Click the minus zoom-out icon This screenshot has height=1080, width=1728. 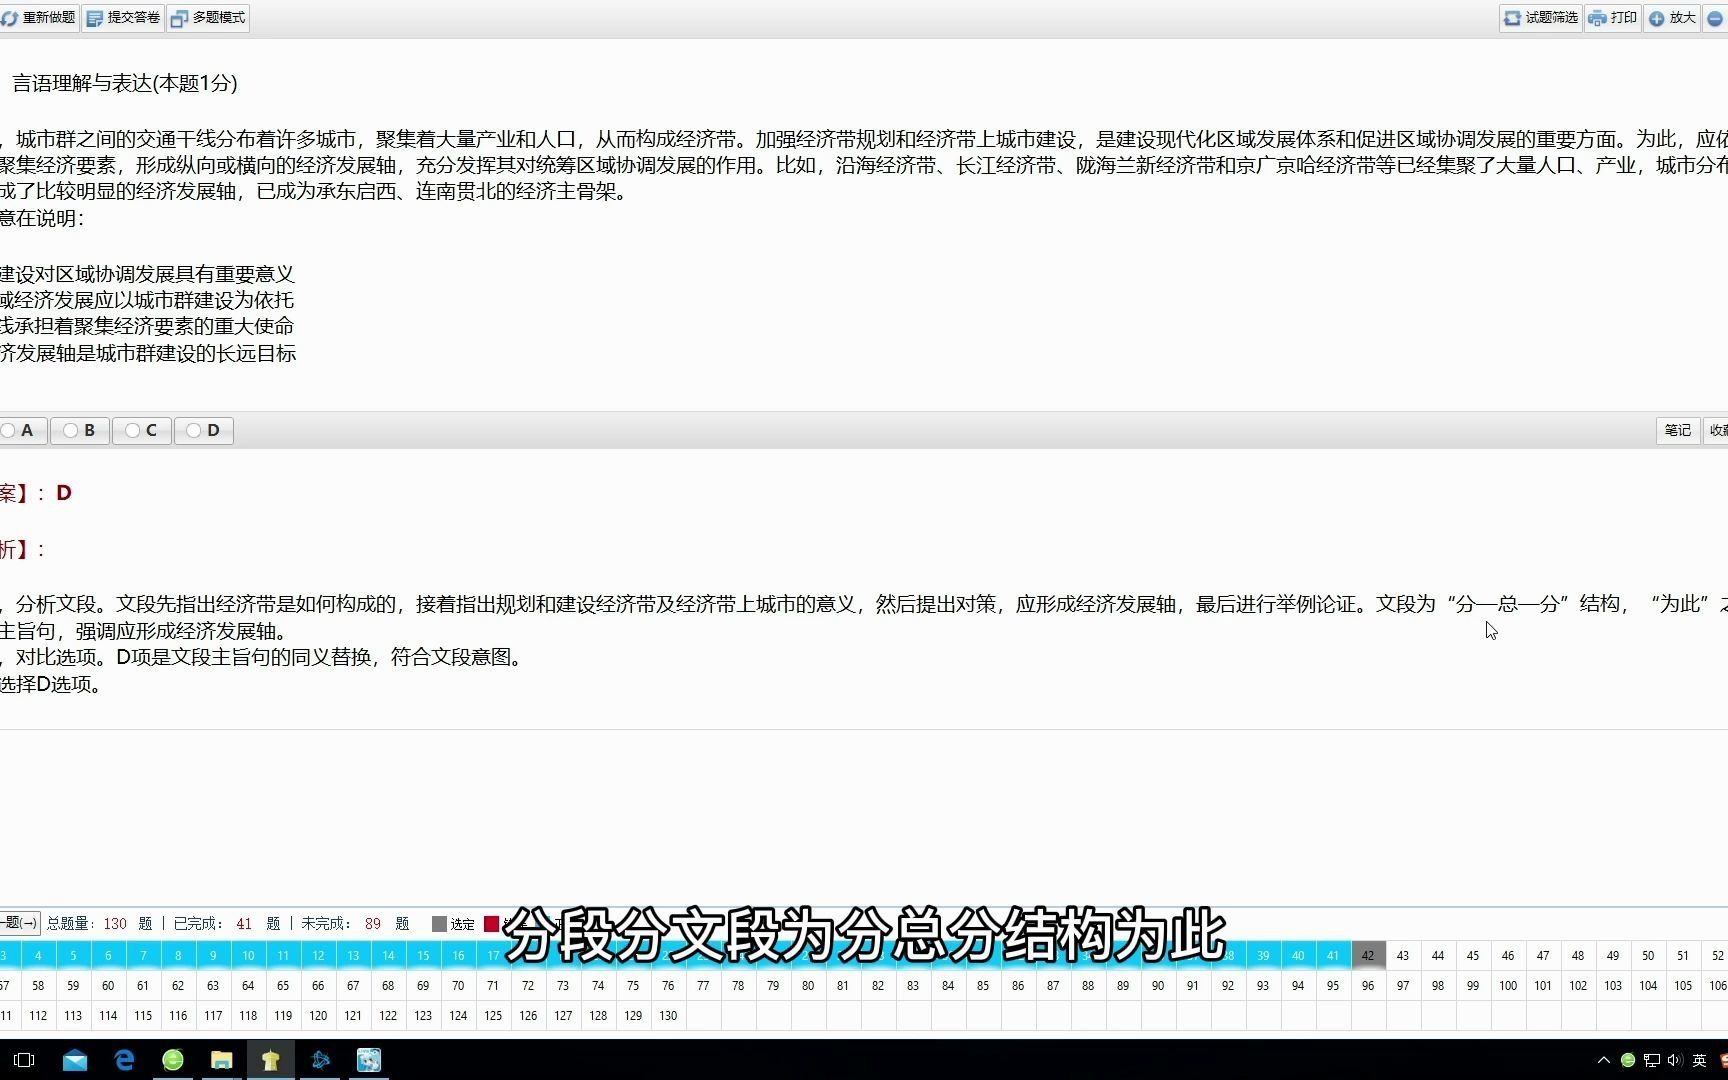tap(1716, 18)
